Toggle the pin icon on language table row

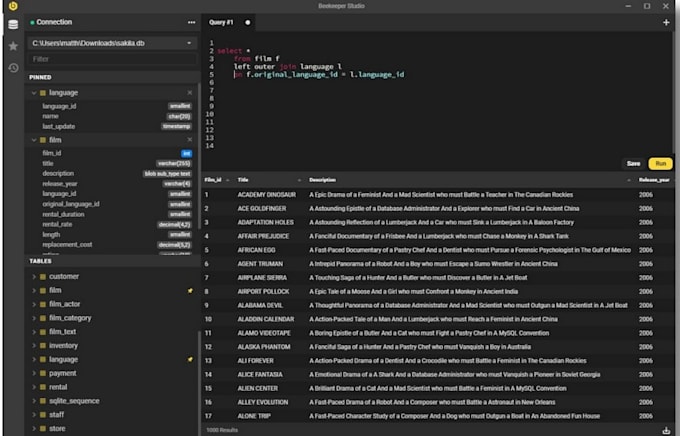(190, 359)
